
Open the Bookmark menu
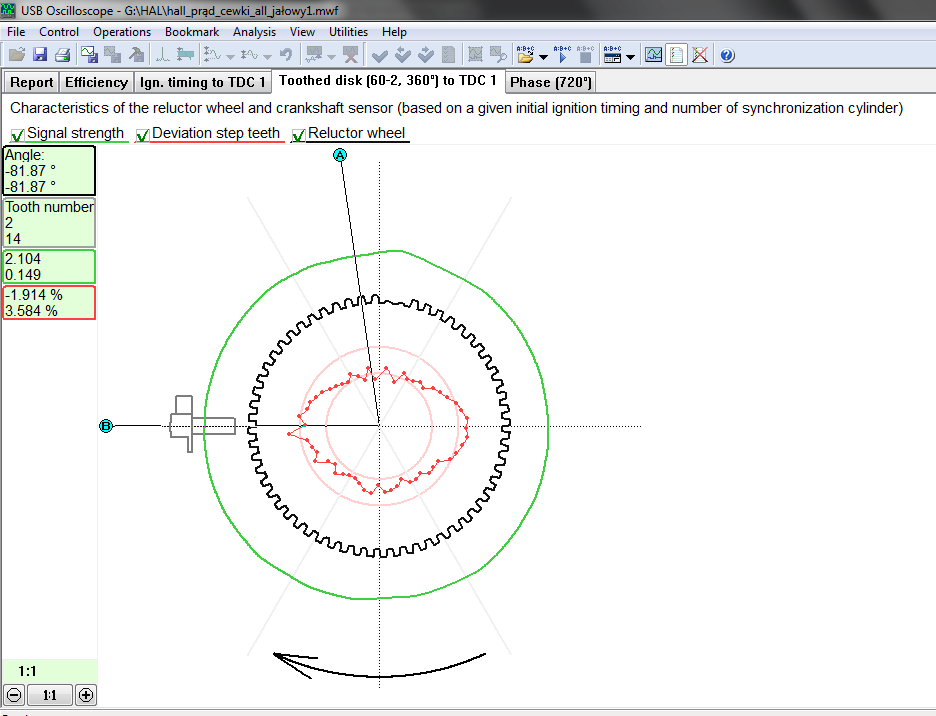192,32
